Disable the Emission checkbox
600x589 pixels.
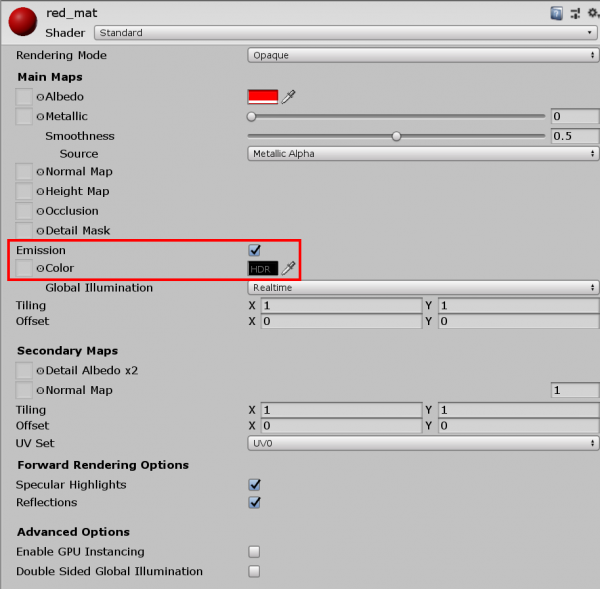point(254,250)
